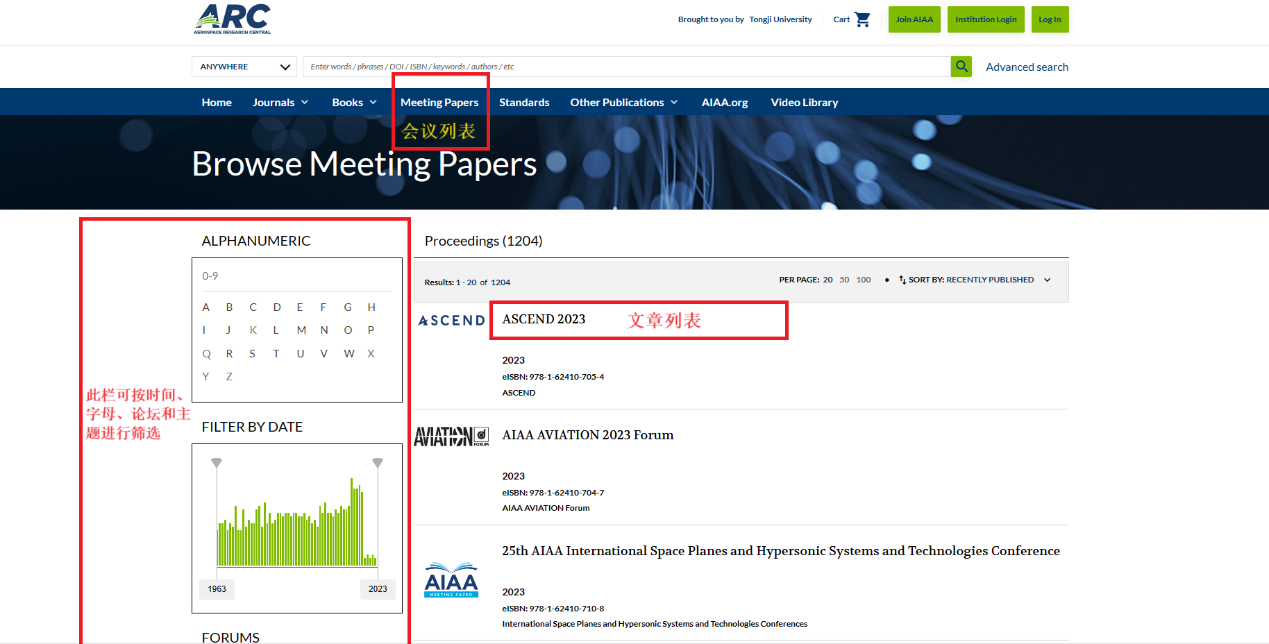Viewport: 1269px width, 644px height.
Task: Click the Log In button
Action: pos(1050,19)
